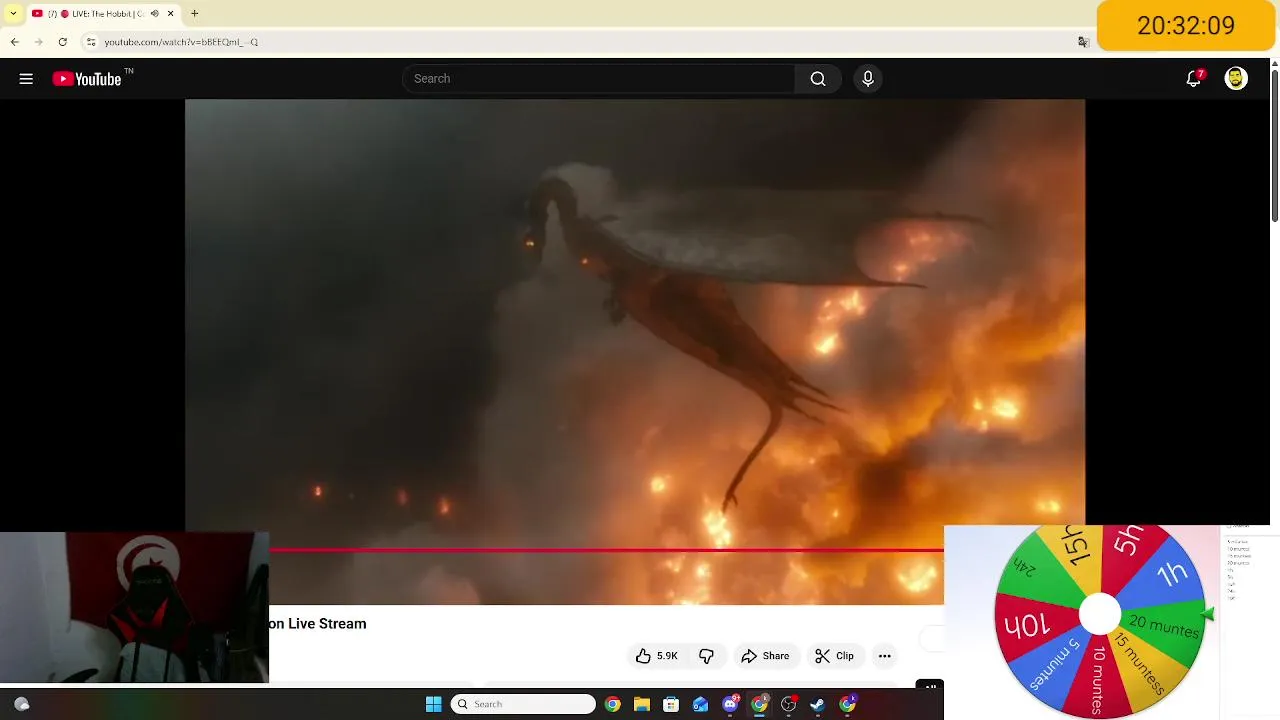Open the weather widget in the taskbar corner
Viewport: 1280px width, 720px height.
click(22, 704)
